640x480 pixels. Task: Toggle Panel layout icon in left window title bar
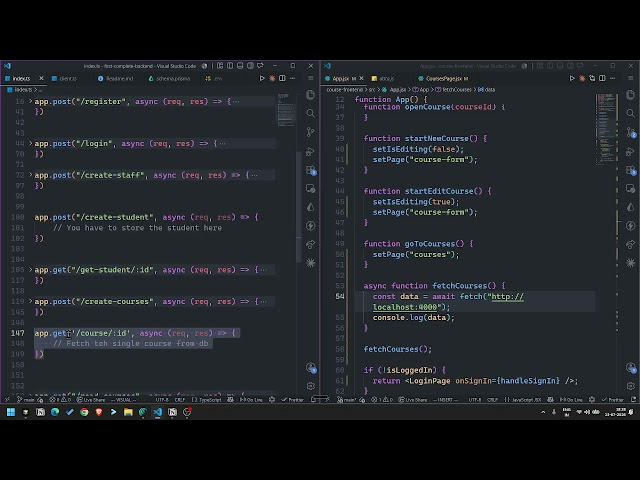click(240, 66)
